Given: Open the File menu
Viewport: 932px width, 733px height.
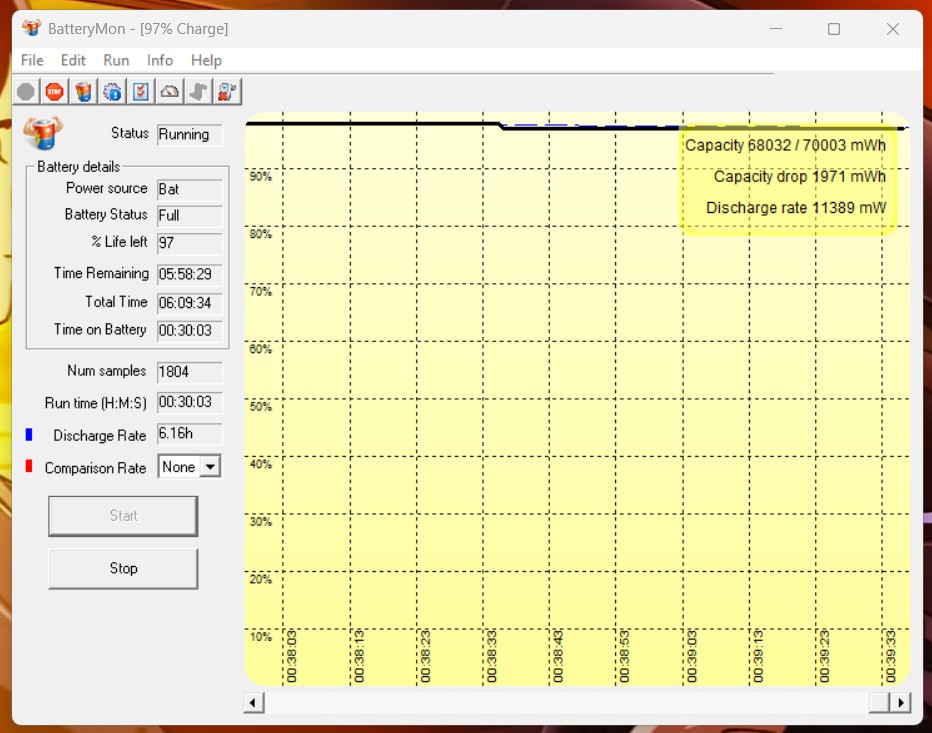Looking at the screenshot, I should (x=32, y=60).
